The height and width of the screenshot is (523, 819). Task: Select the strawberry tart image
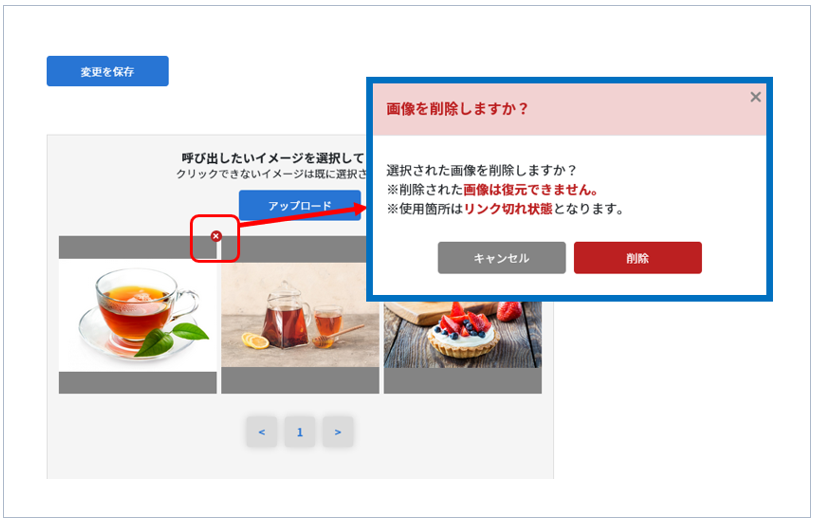[463, 334]
